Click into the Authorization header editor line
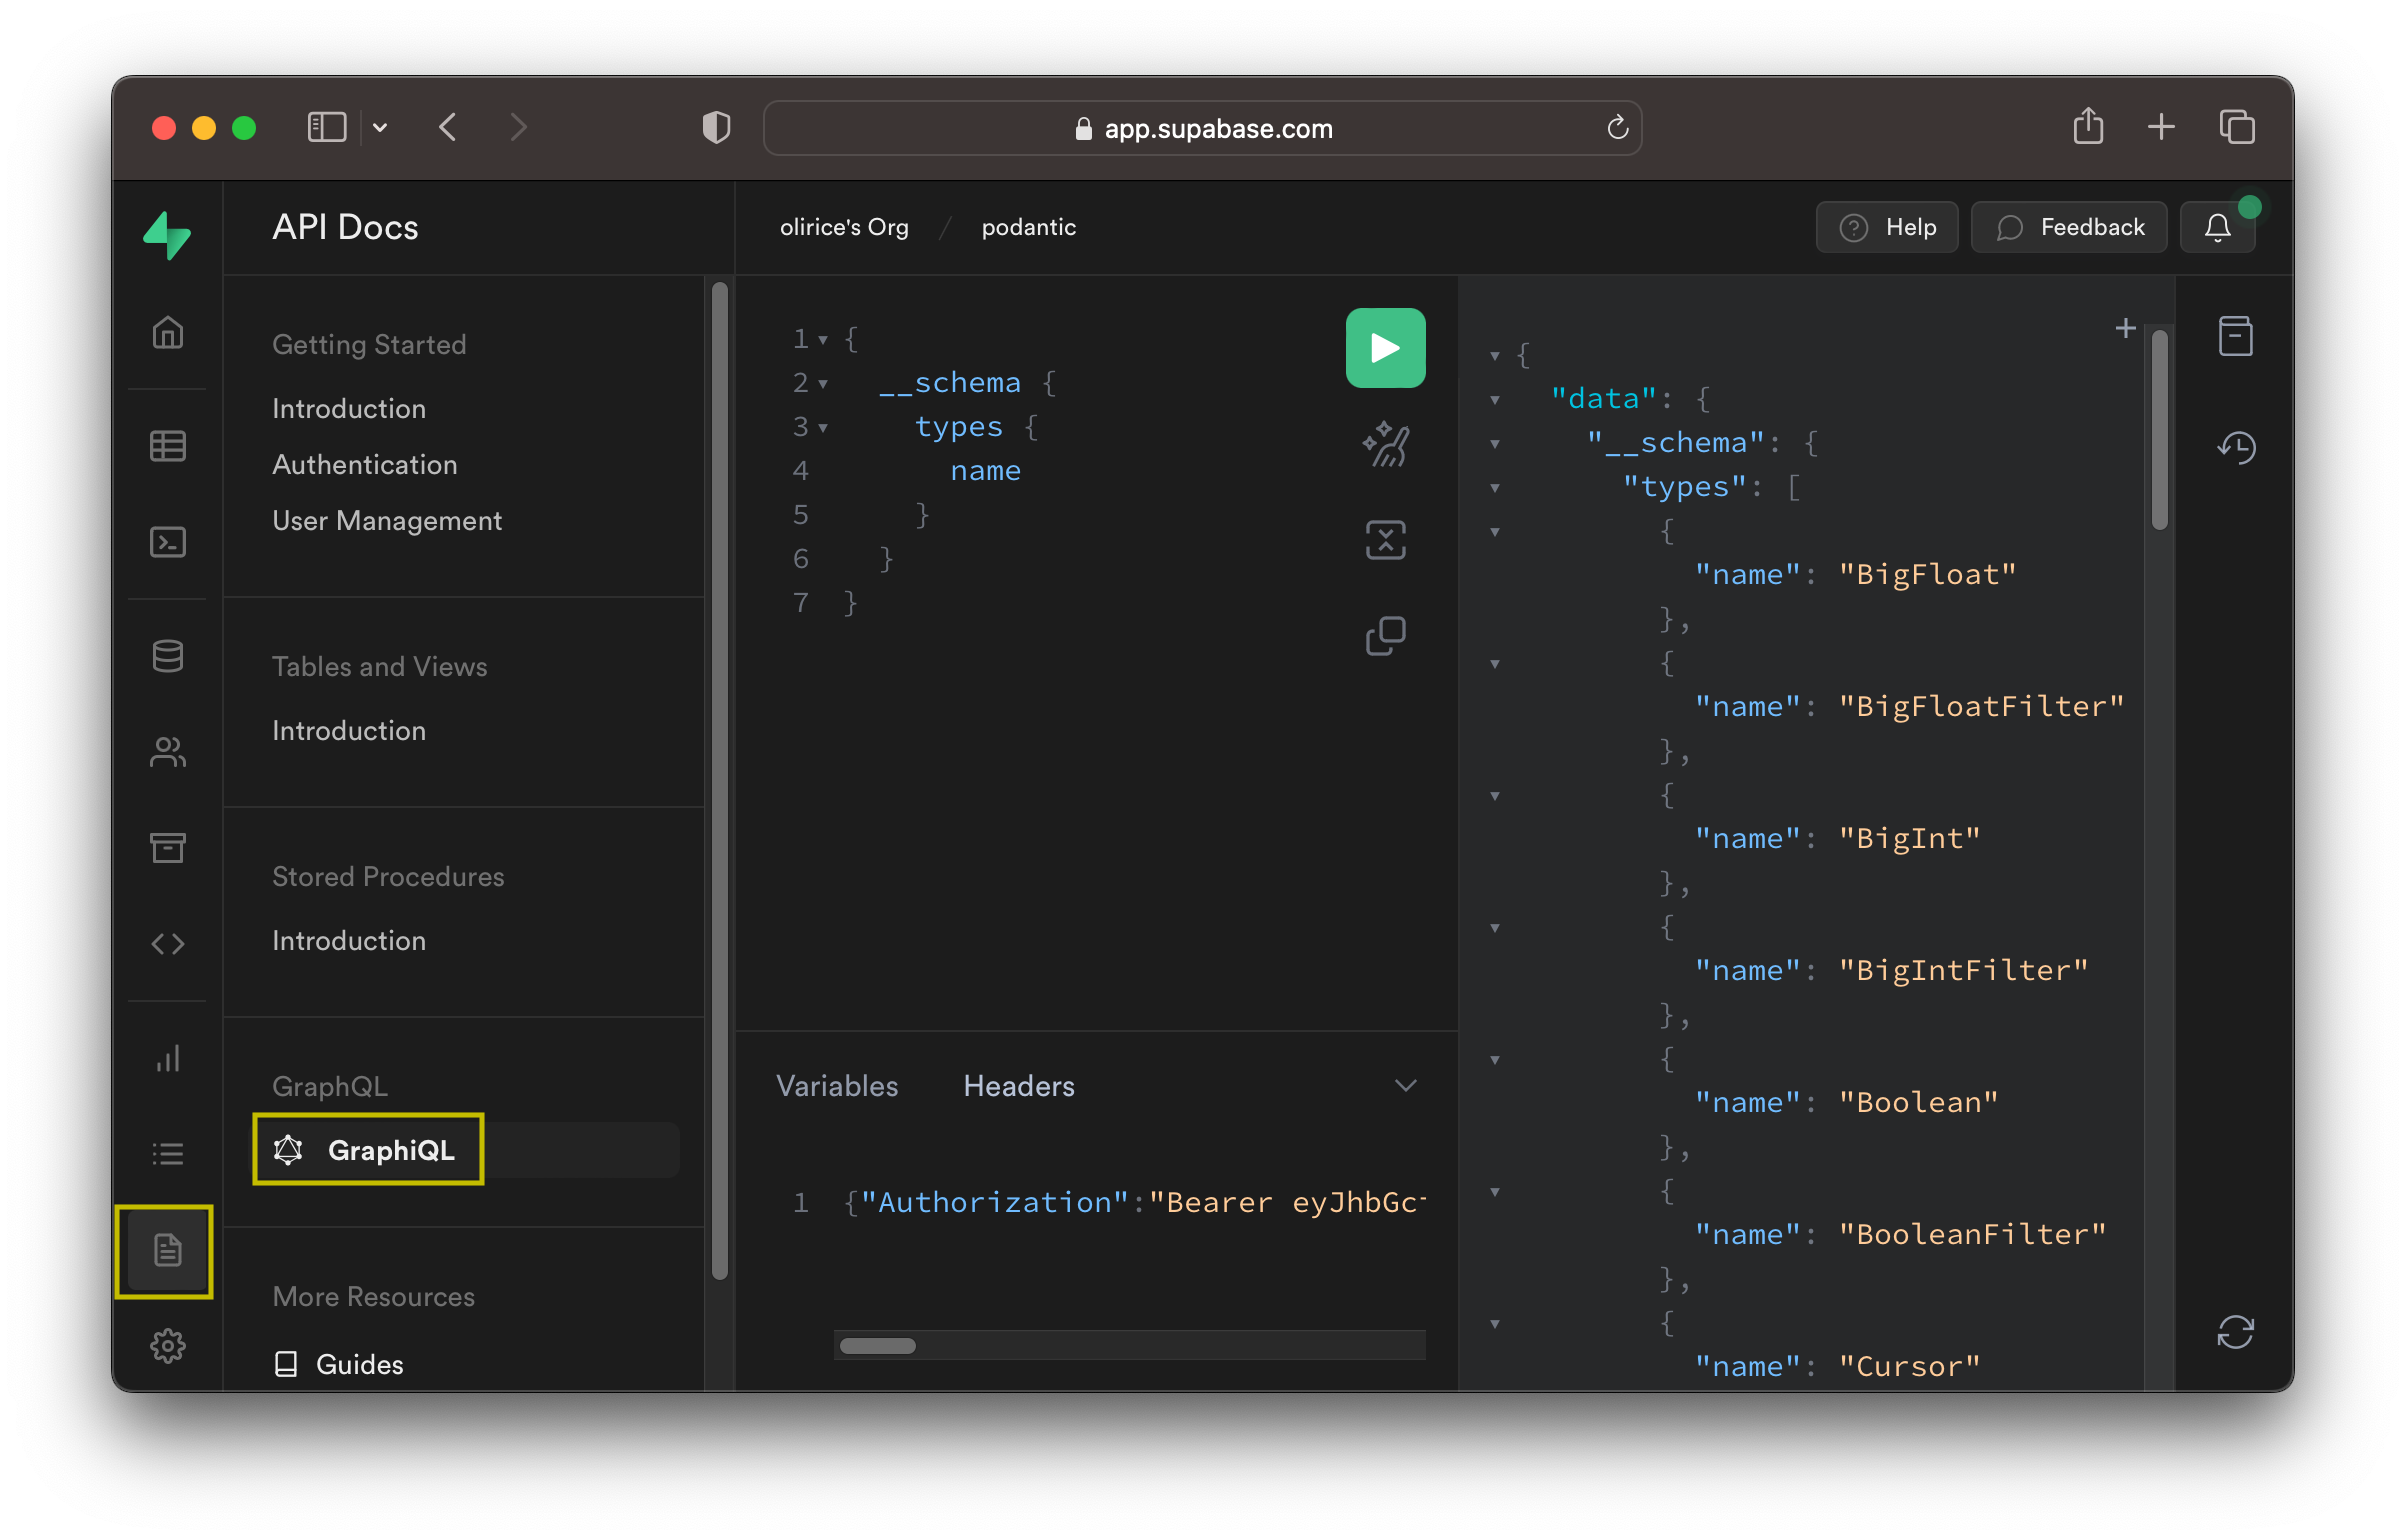 pos(1134,1202)
